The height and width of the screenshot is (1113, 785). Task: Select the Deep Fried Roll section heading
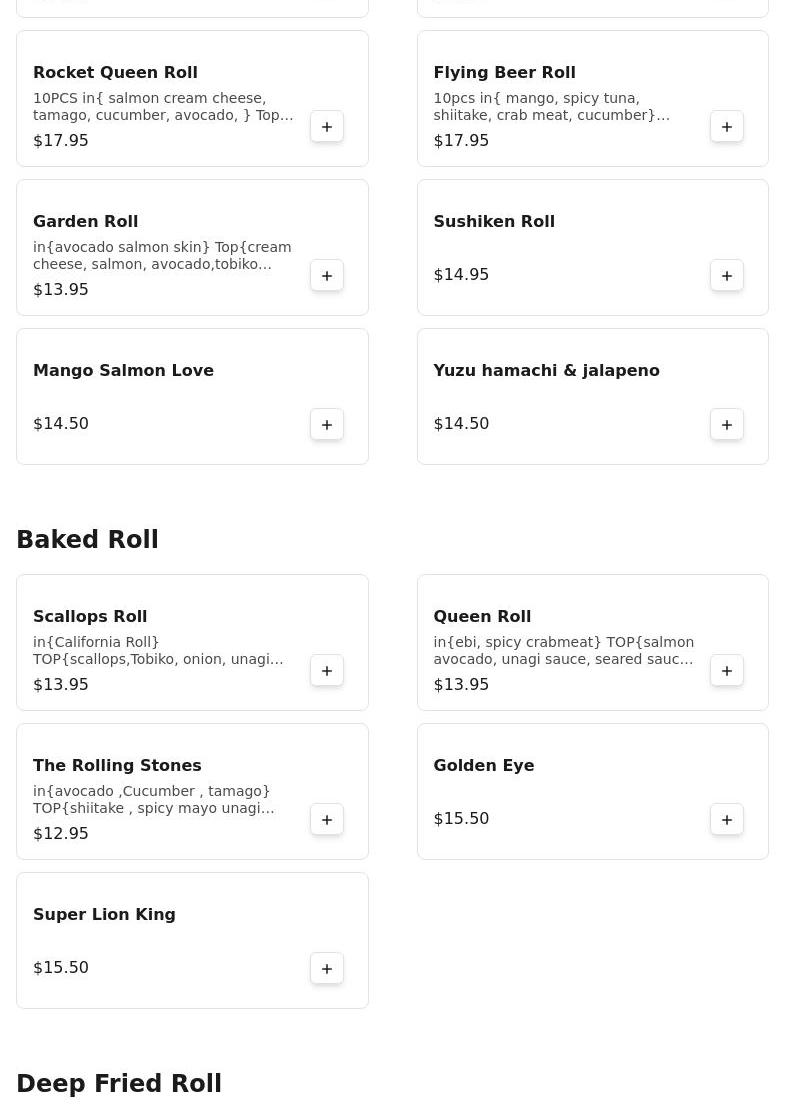pos(119,1084)
